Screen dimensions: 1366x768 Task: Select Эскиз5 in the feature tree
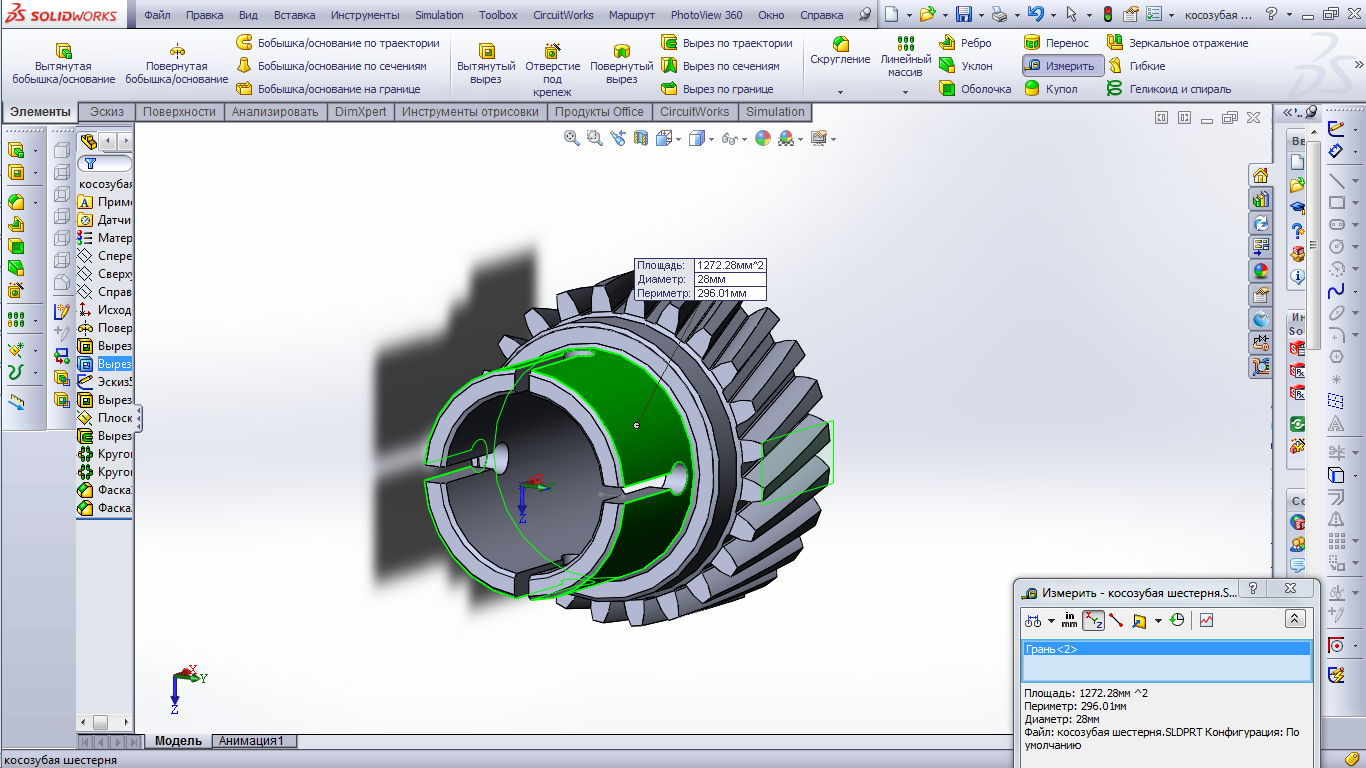point(106,382)
